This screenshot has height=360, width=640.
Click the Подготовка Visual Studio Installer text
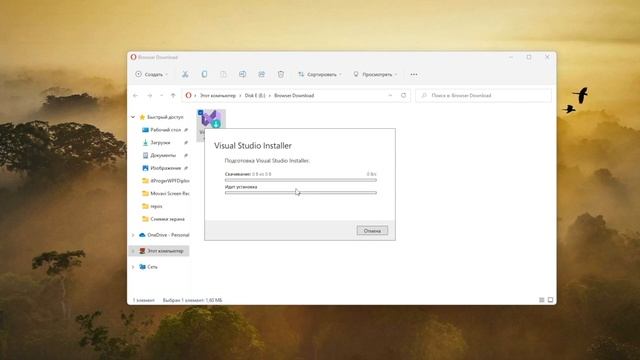point(267,161)
